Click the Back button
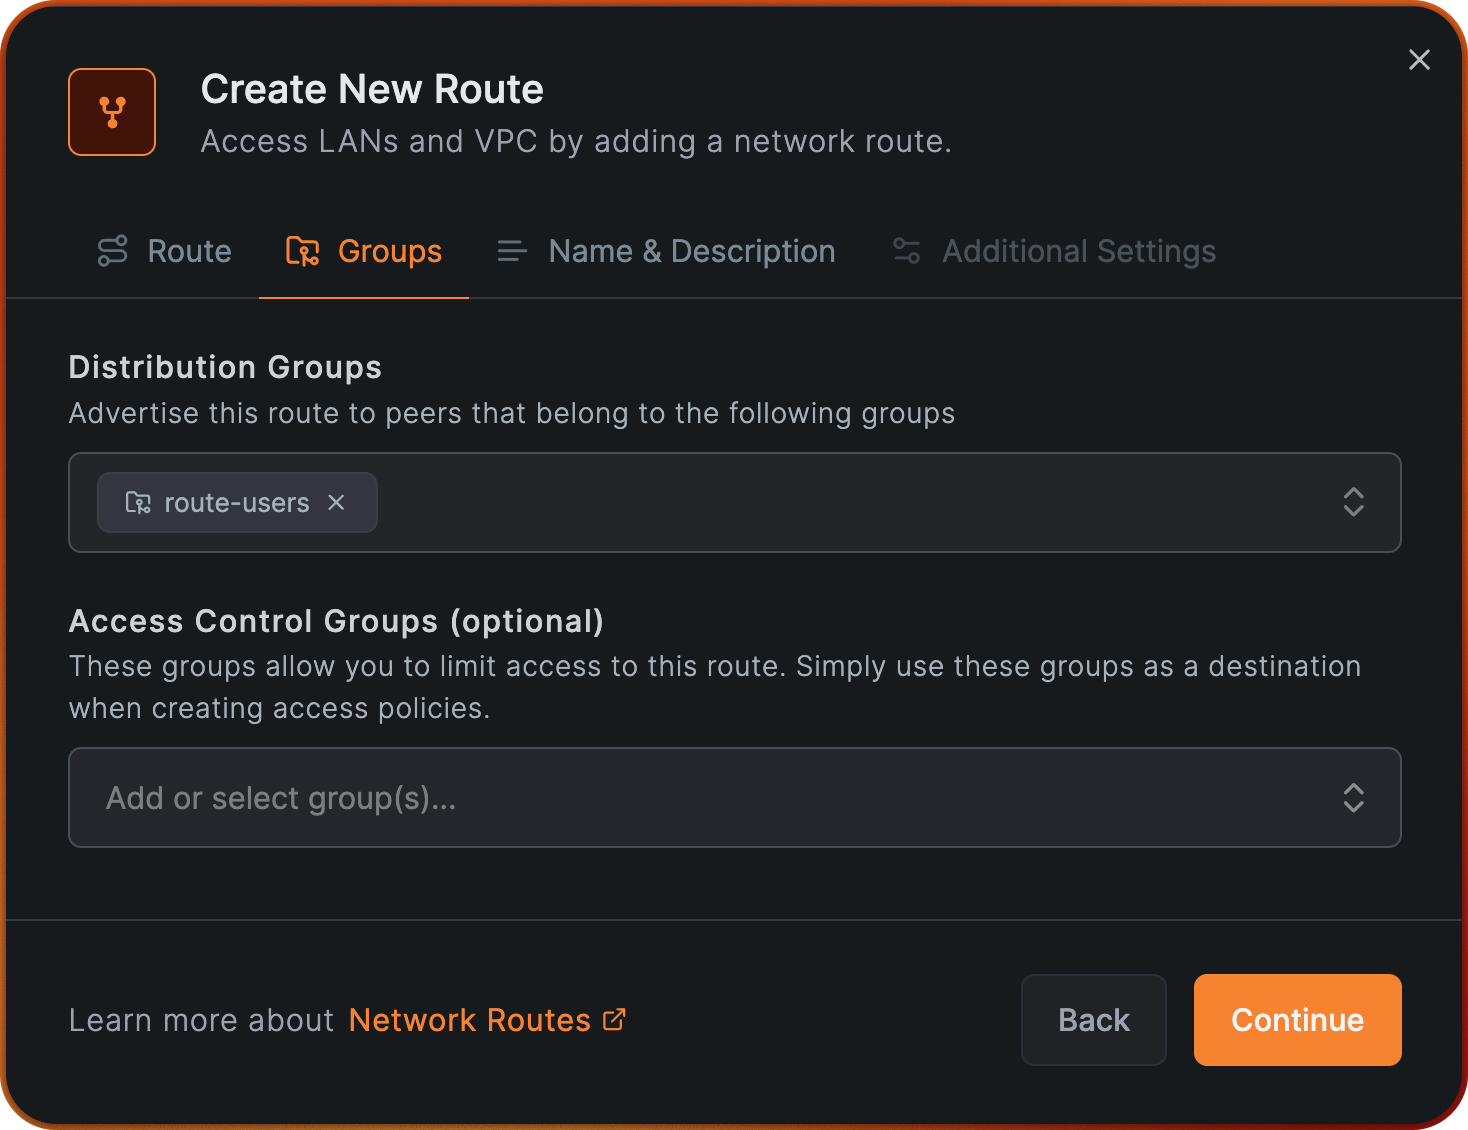The image size is (1468, 1130). tap(1093, 1020)
